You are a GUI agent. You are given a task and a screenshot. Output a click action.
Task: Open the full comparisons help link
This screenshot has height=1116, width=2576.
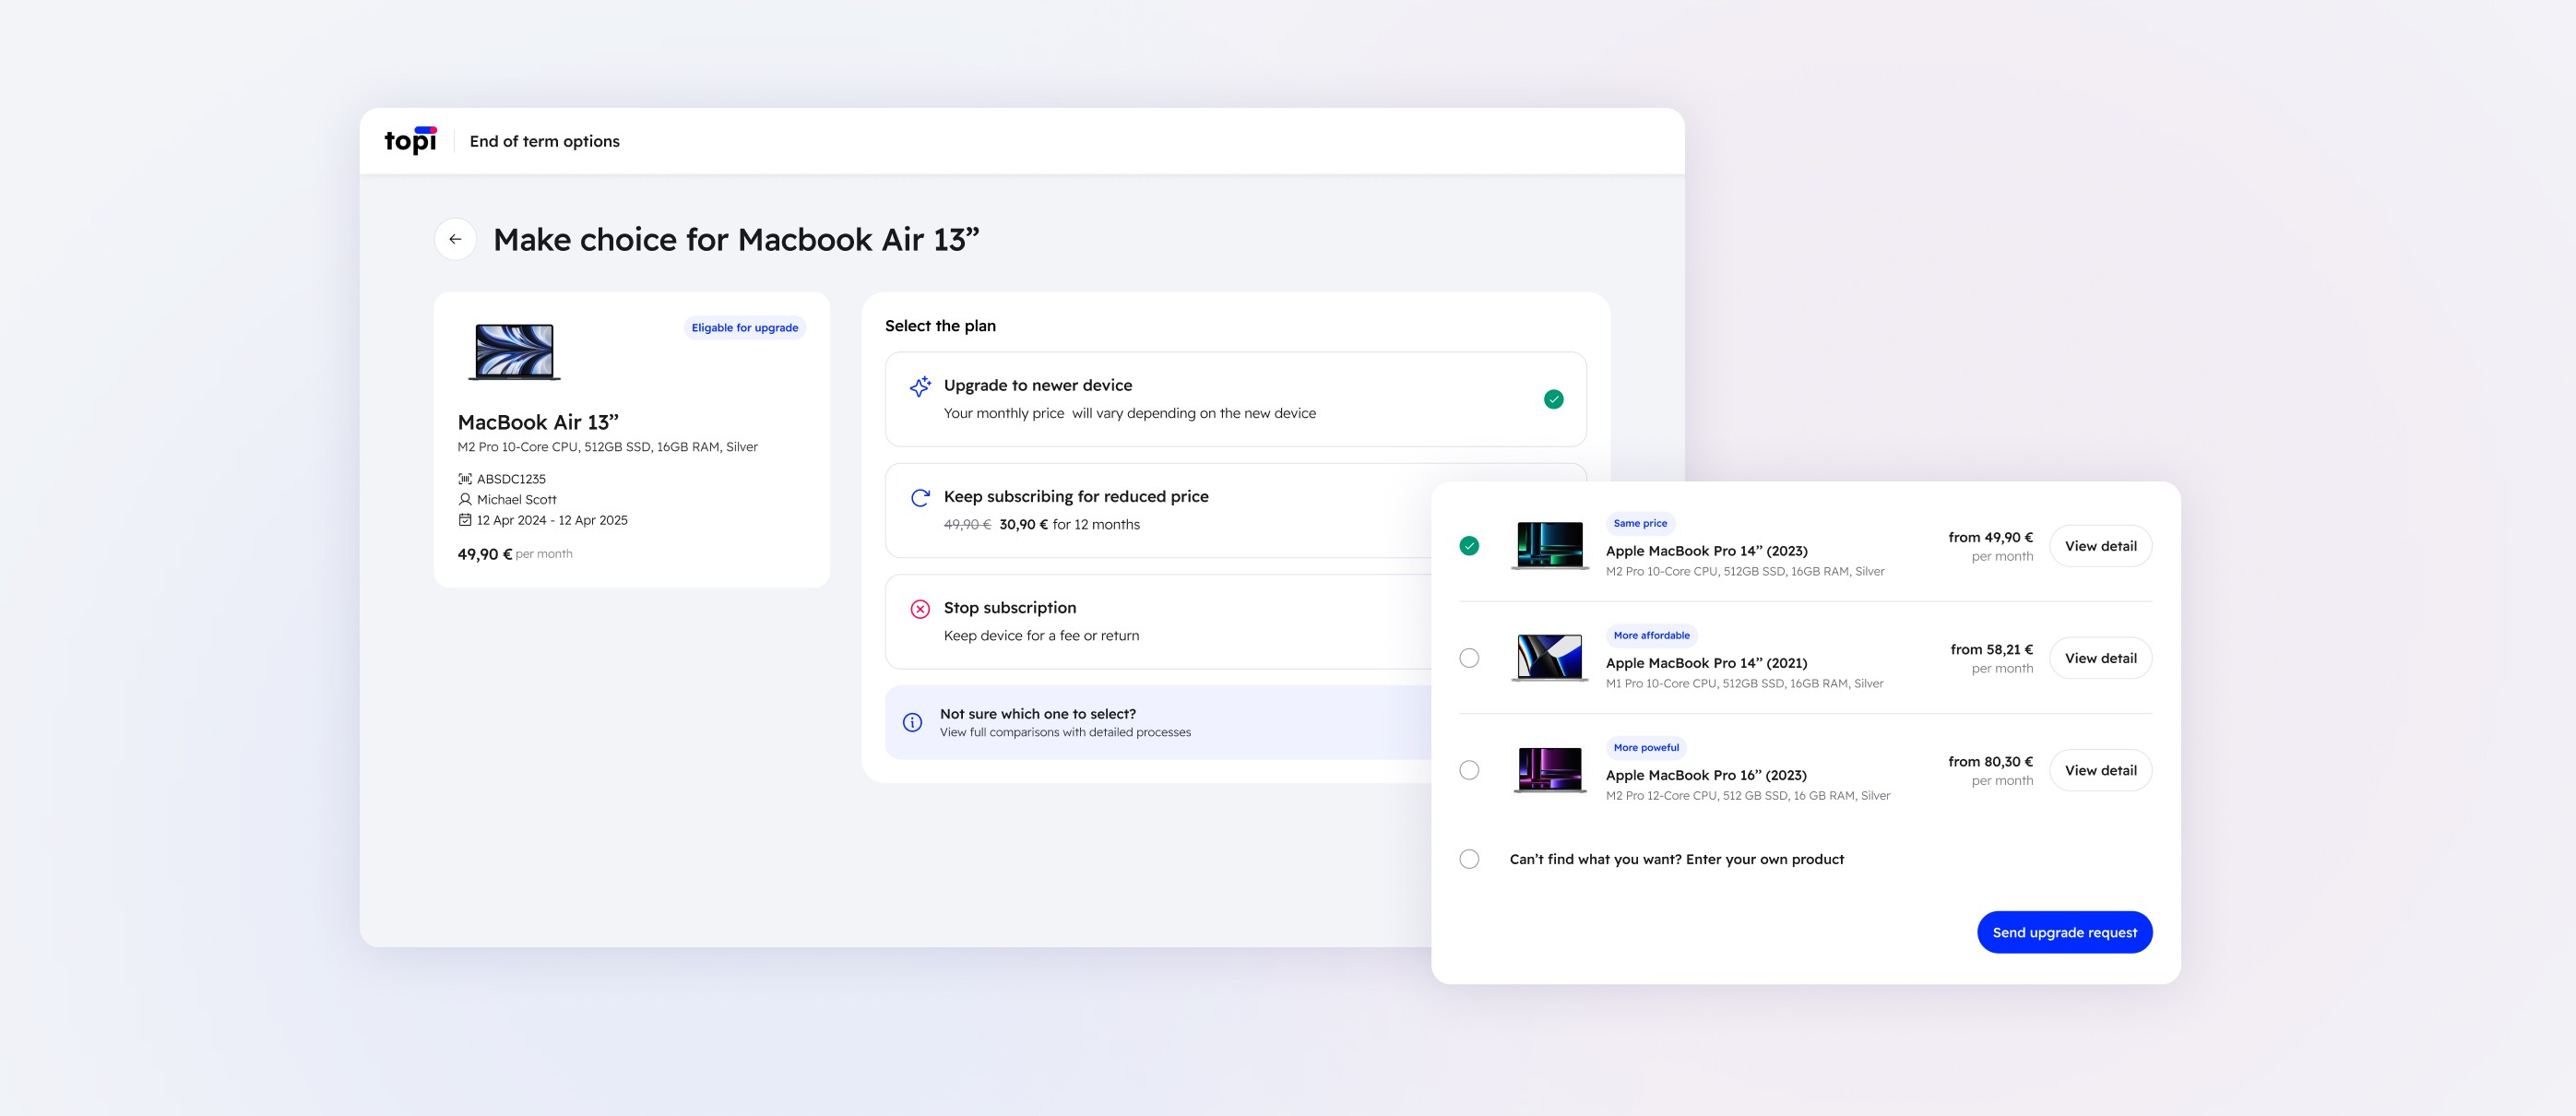point(1065,732)
